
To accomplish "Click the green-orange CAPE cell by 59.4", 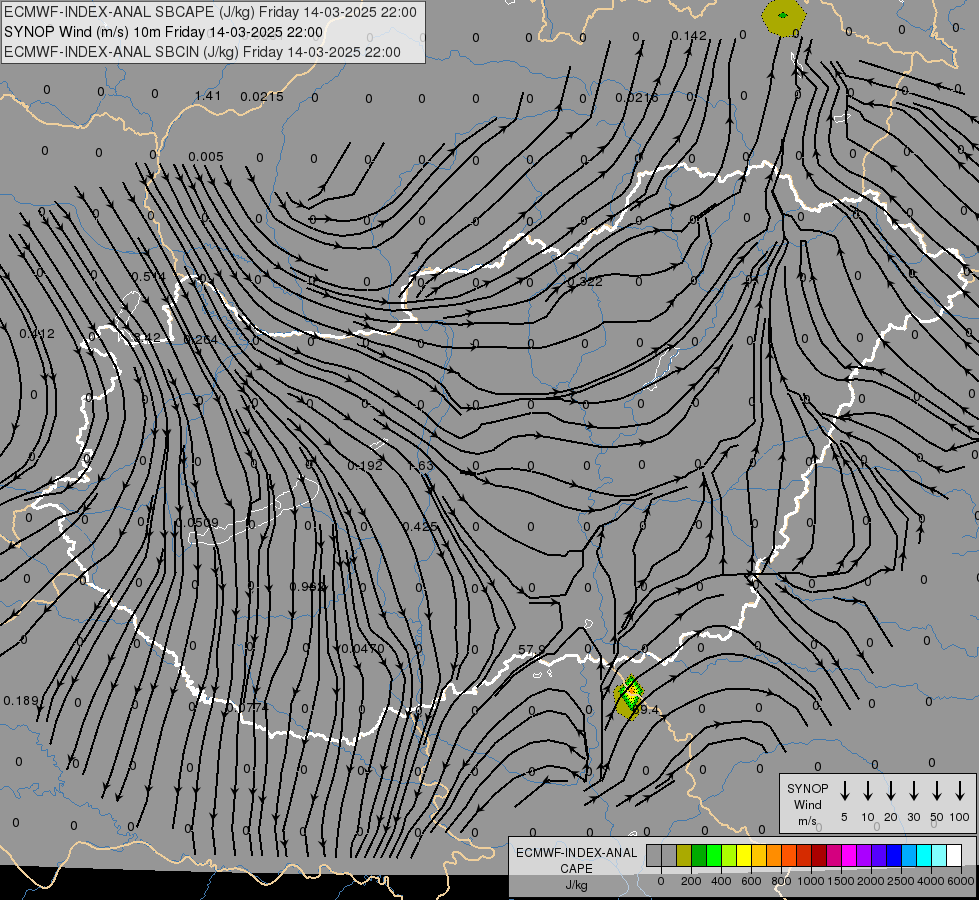I will pyautogui.click(x=629, y=696).
